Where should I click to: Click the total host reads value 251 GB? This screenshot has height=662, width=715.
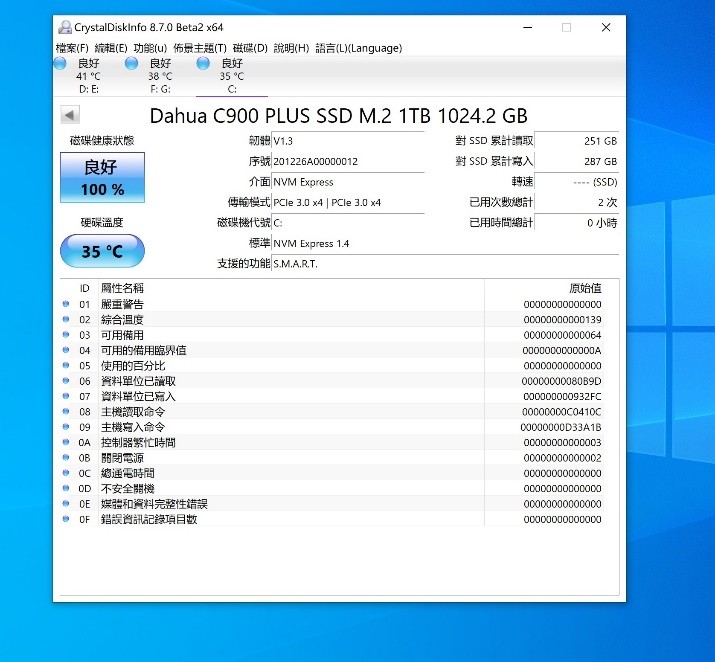click(577, 141)
